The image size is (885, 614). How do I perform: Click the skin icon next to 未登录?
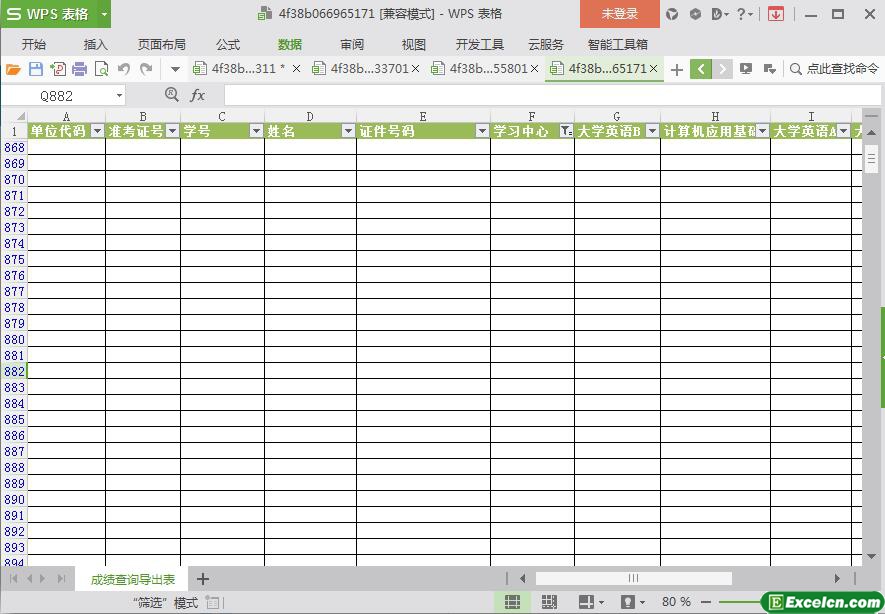tap(672, 14)
